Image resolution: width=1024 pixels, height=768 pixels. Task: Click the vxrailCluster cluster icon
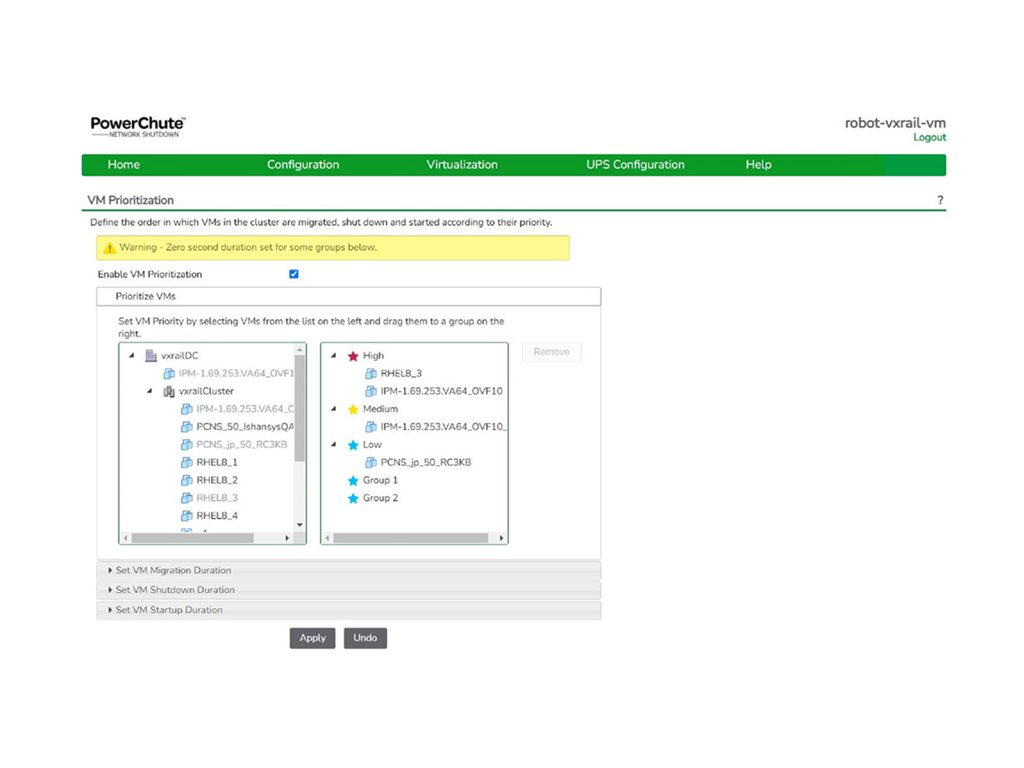[169, 392]
